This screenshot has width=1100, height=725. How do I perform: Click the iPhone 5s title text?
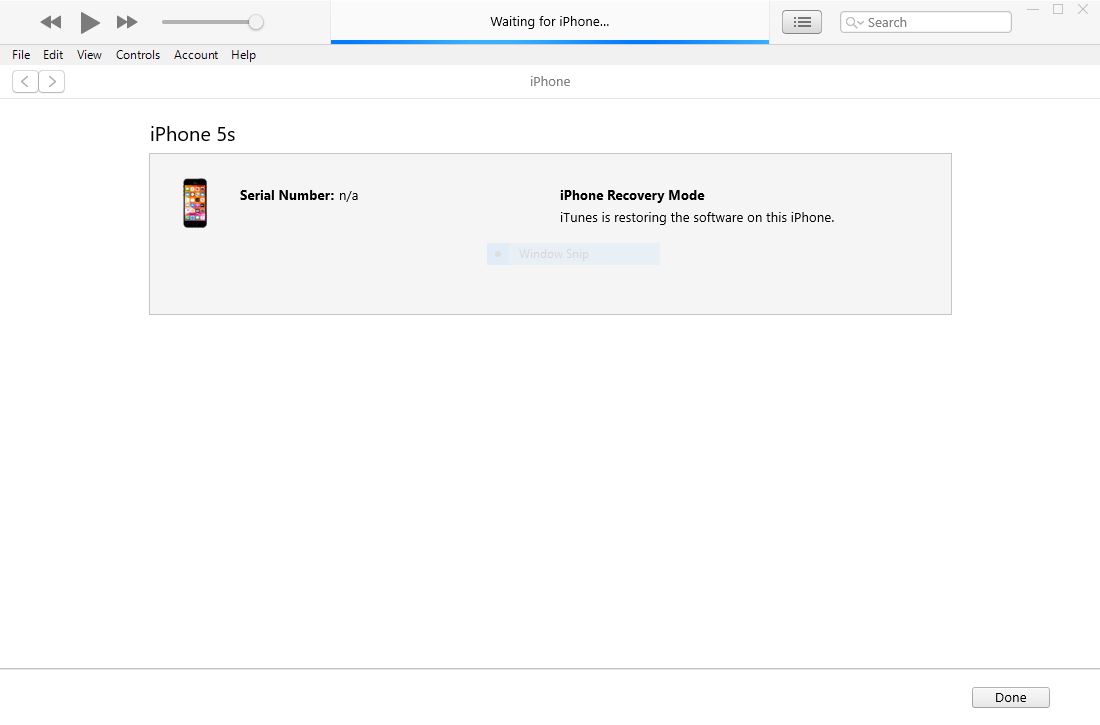[x=192, y=134]
